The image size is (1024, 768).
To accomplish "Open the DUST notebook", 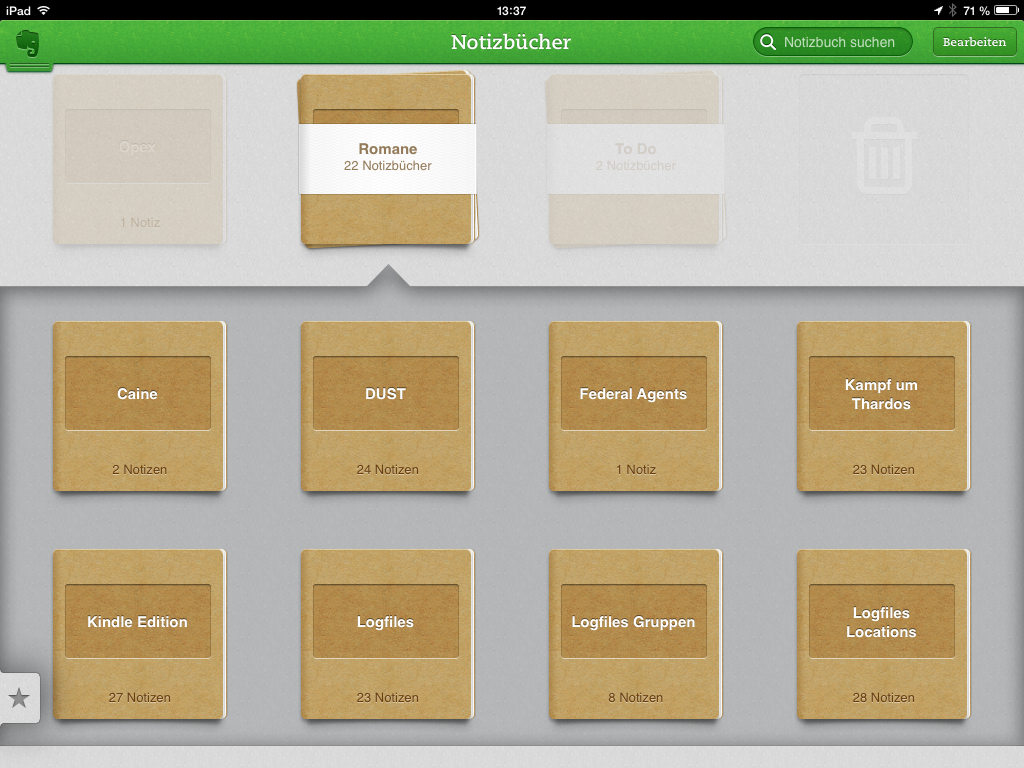I will click(x=386, y=406).
